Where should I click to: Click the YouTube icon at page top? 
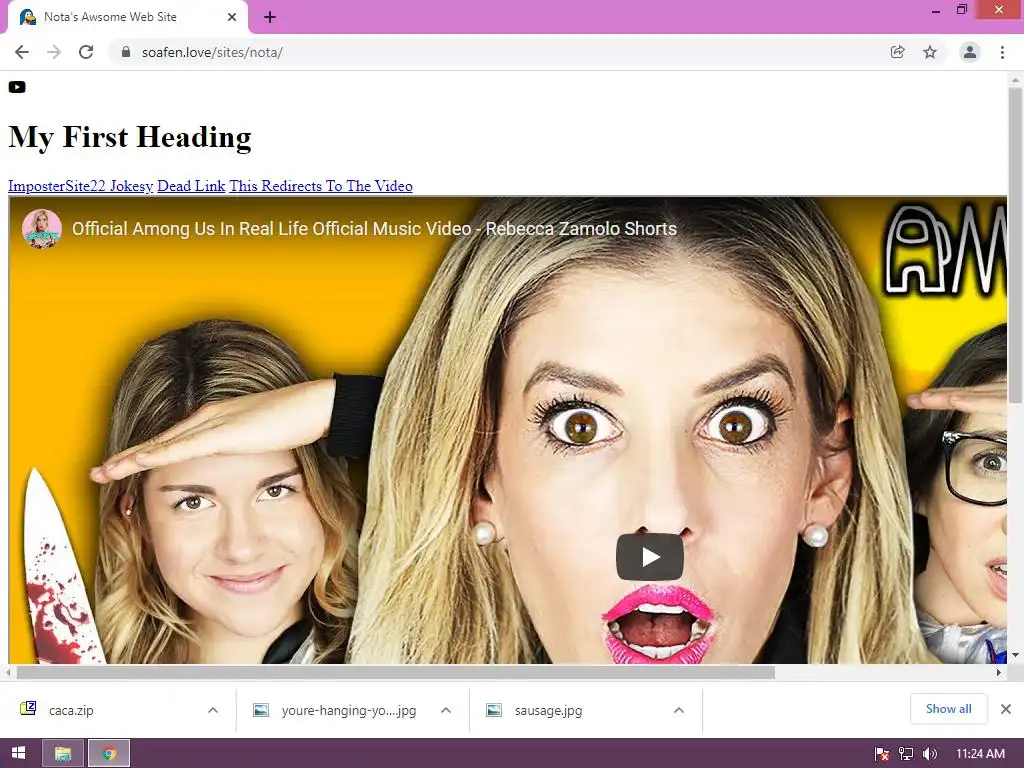click(x=17, y=87)
